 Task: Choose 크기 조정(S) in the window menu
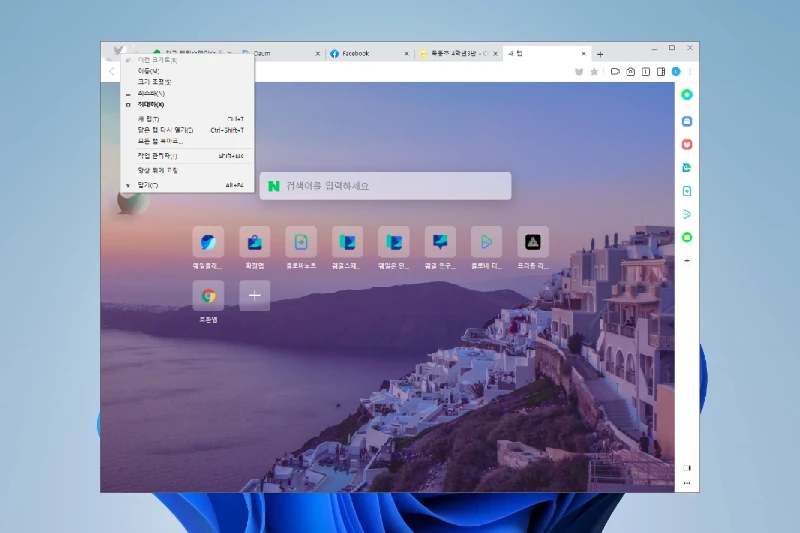click(187, 82)
